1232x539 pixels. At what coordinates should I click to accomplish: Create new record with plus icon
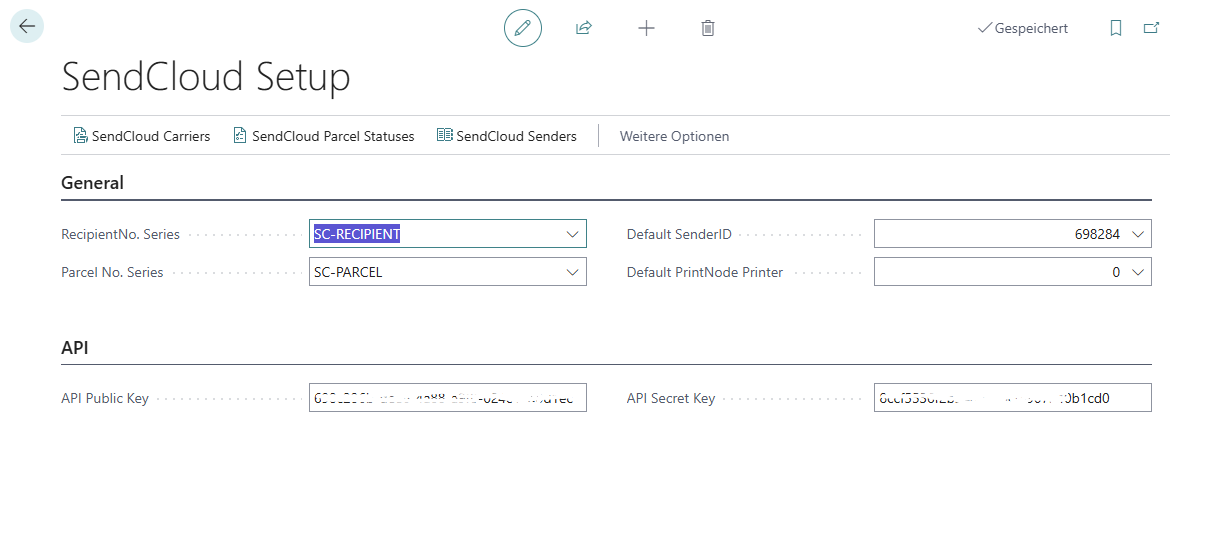[646, 28]
